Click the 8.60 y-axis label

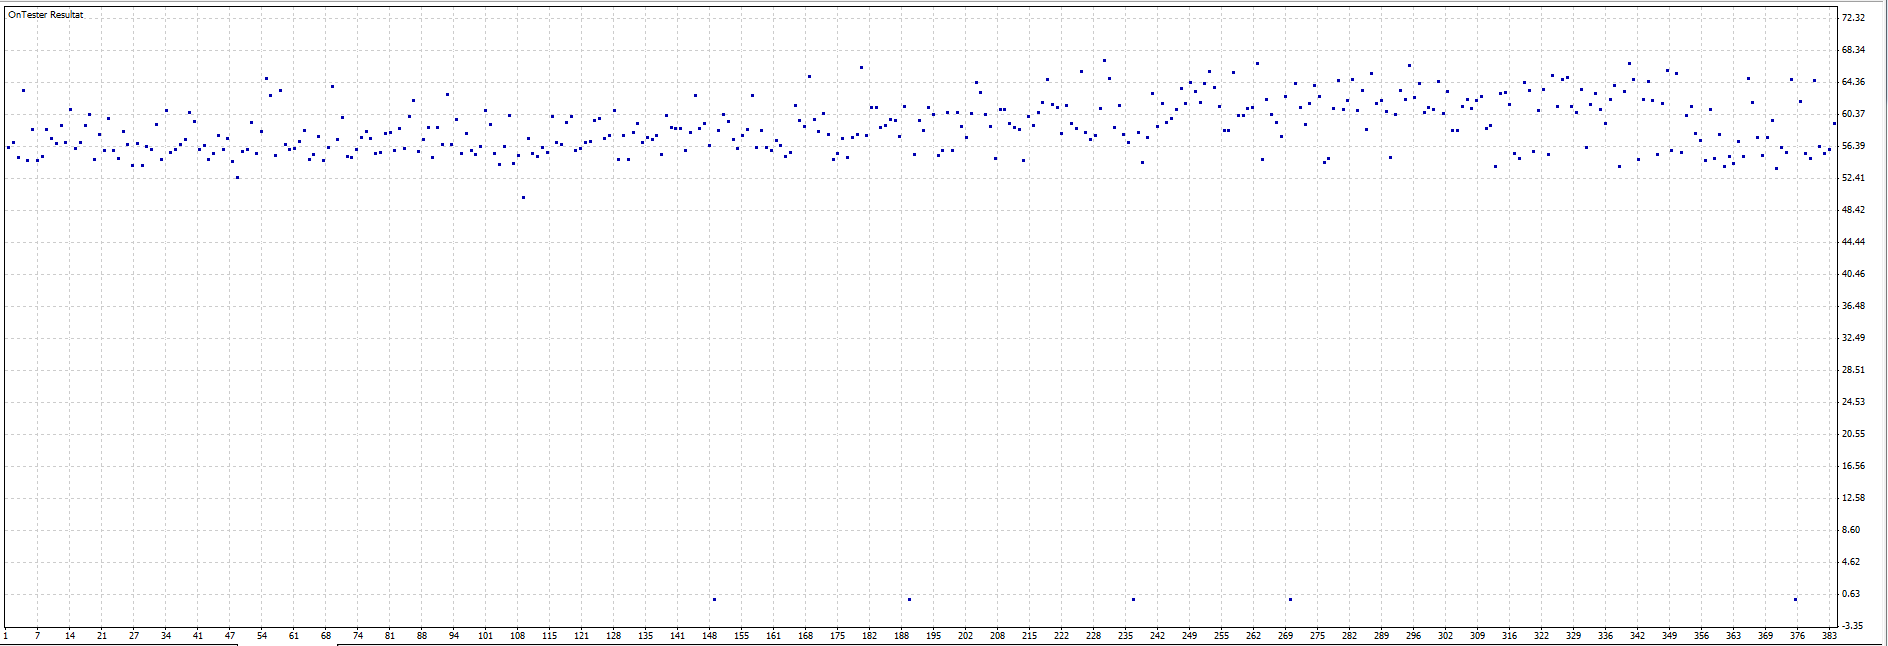(1851, 530)
